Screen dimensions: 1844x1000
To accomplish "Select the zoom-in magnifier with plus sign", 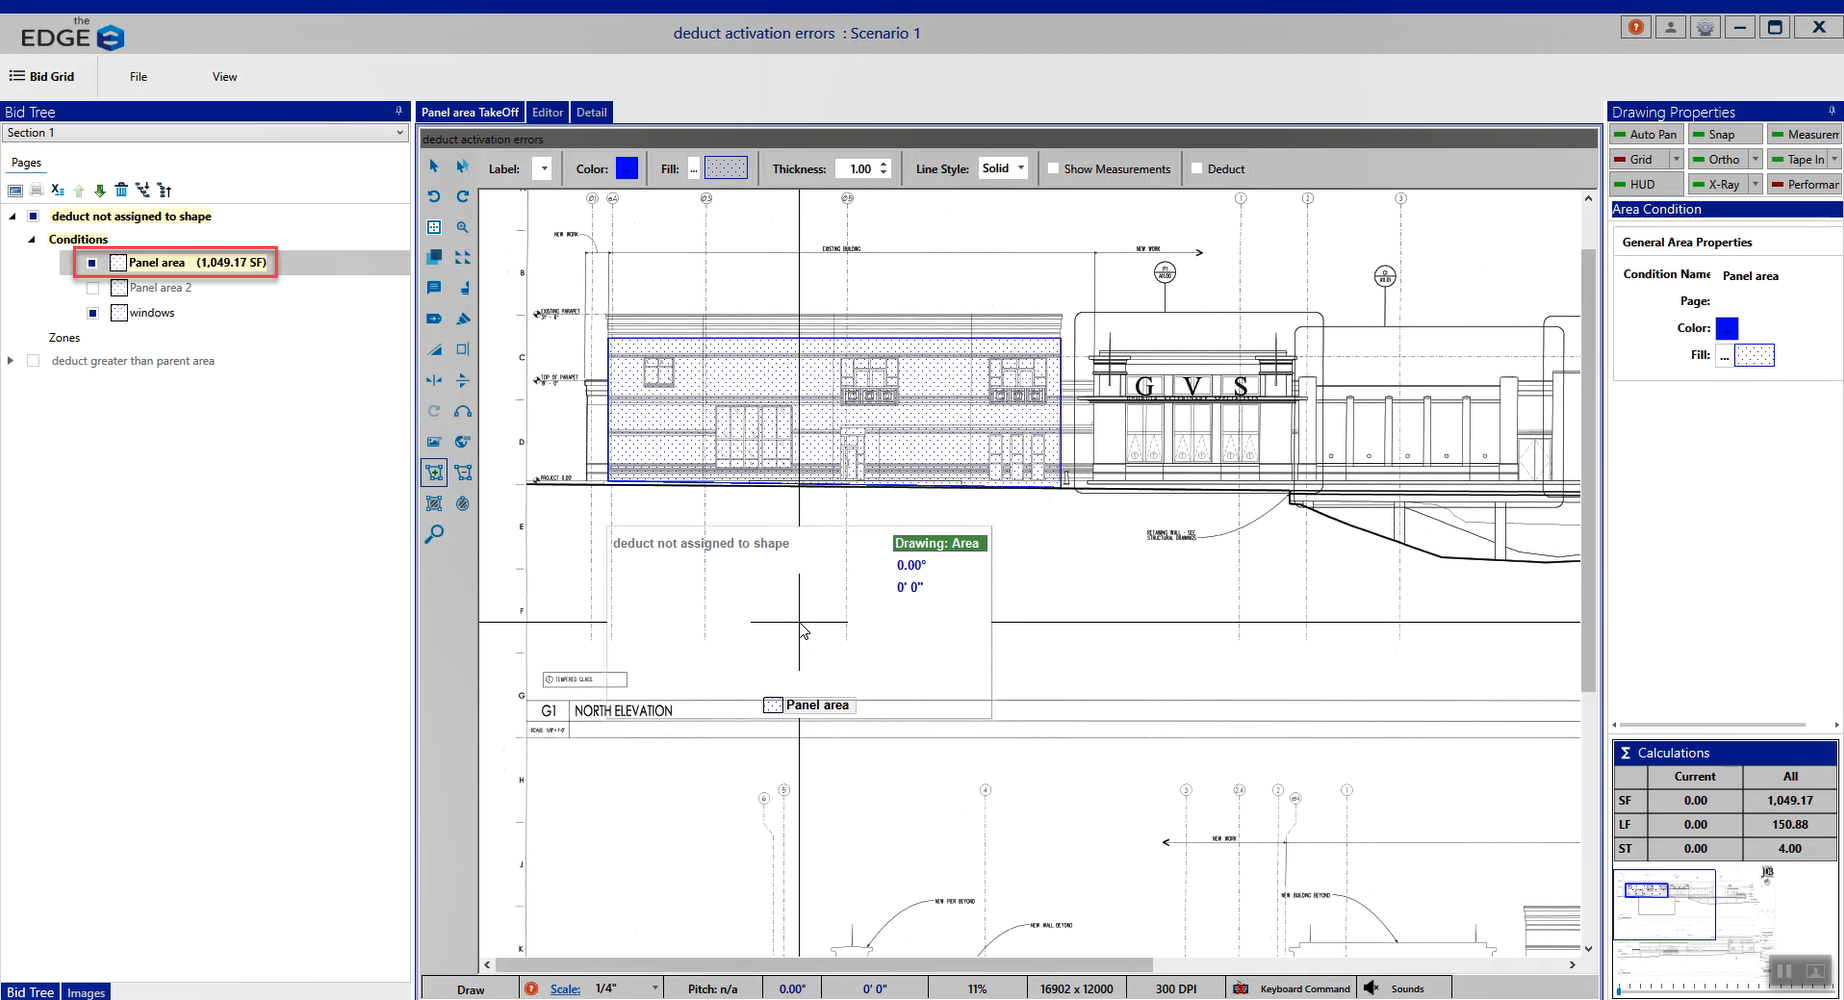I will (x=463, y=227).
